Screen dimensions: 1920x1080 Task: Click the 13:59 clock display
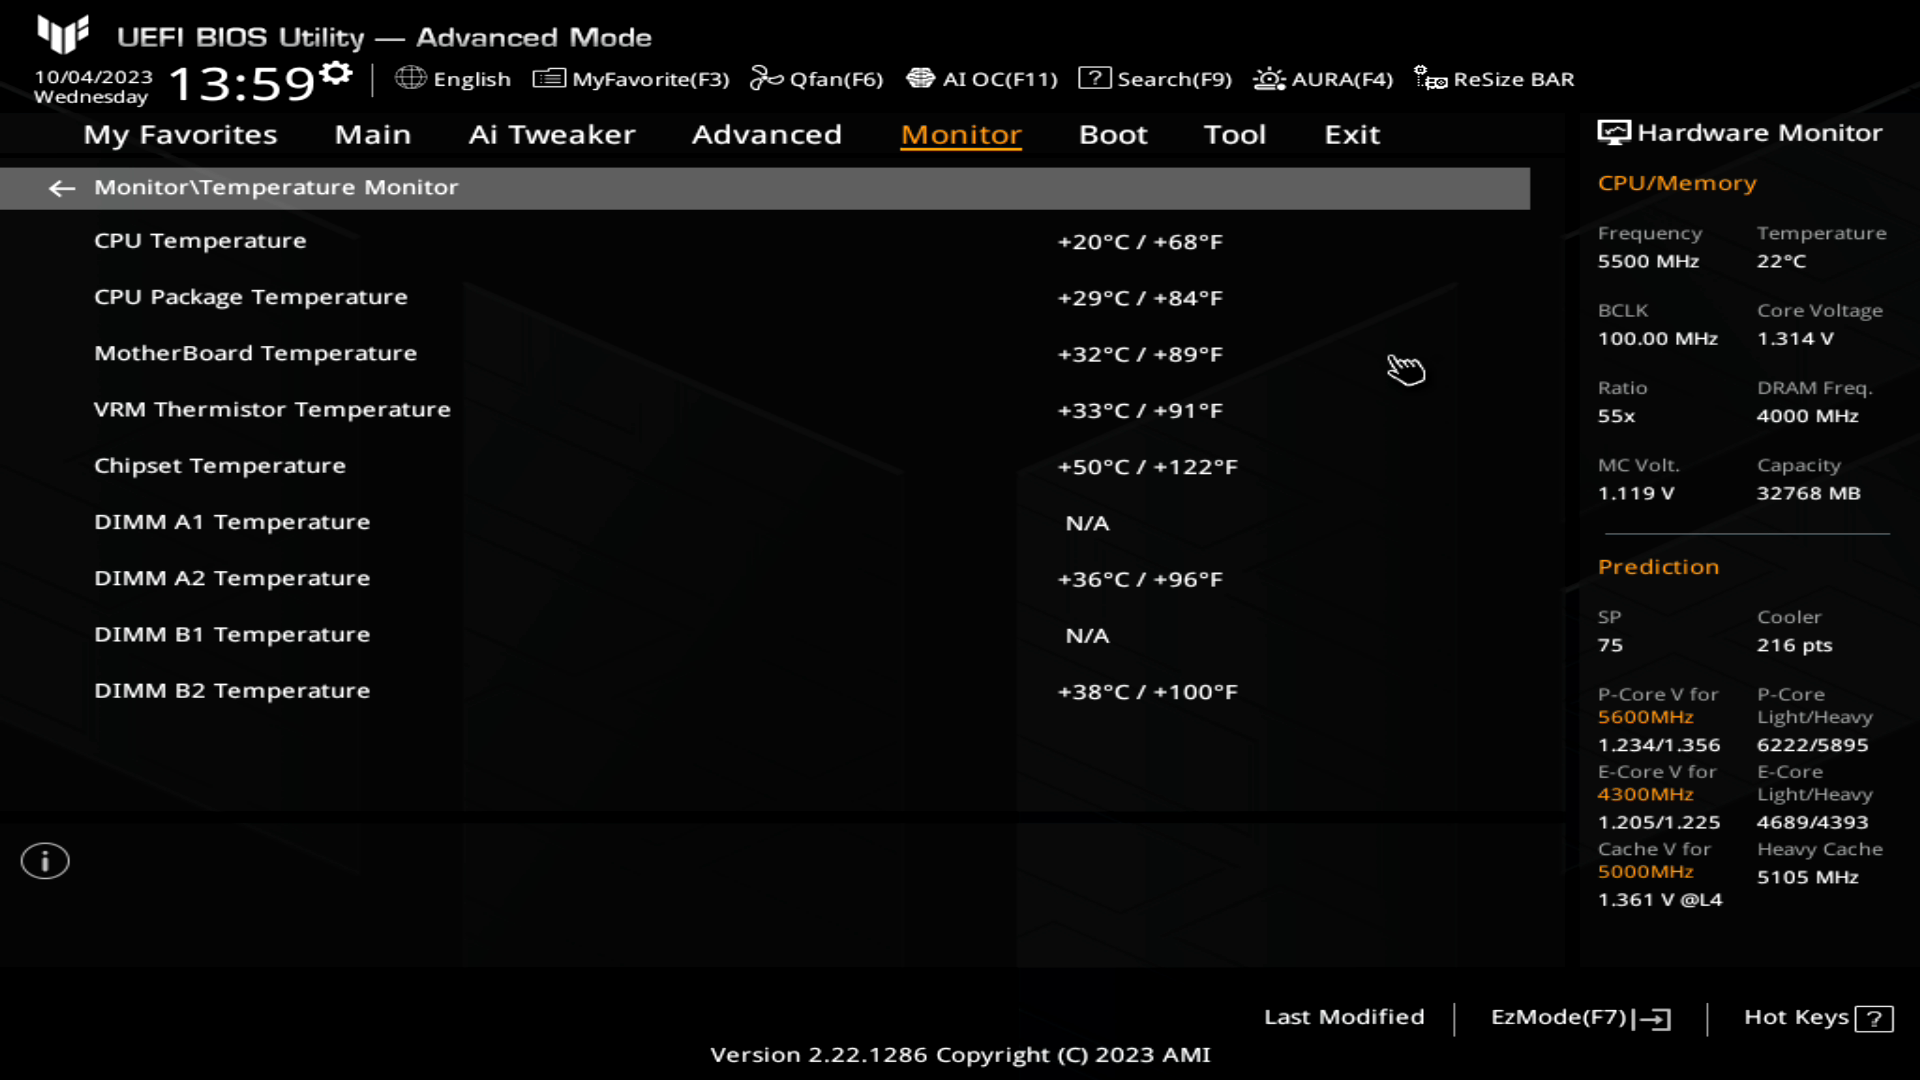242,84
